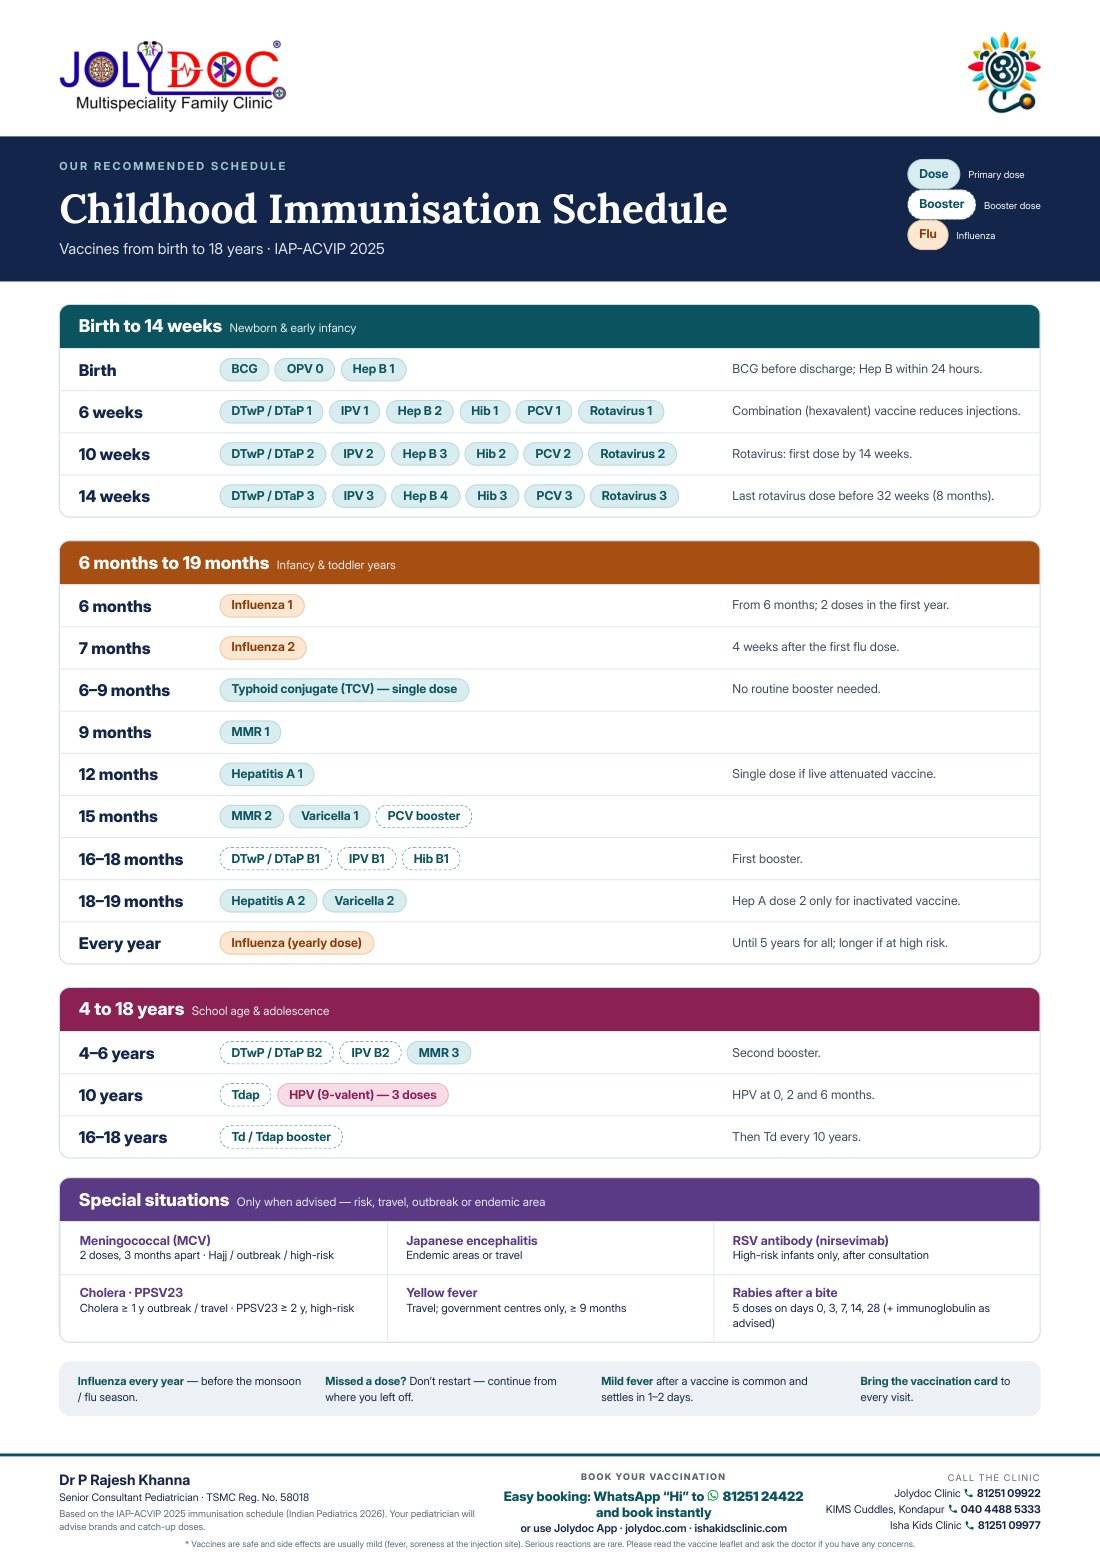Click the 'Meningococcal (MCV)' heading

coord(145,1240)
